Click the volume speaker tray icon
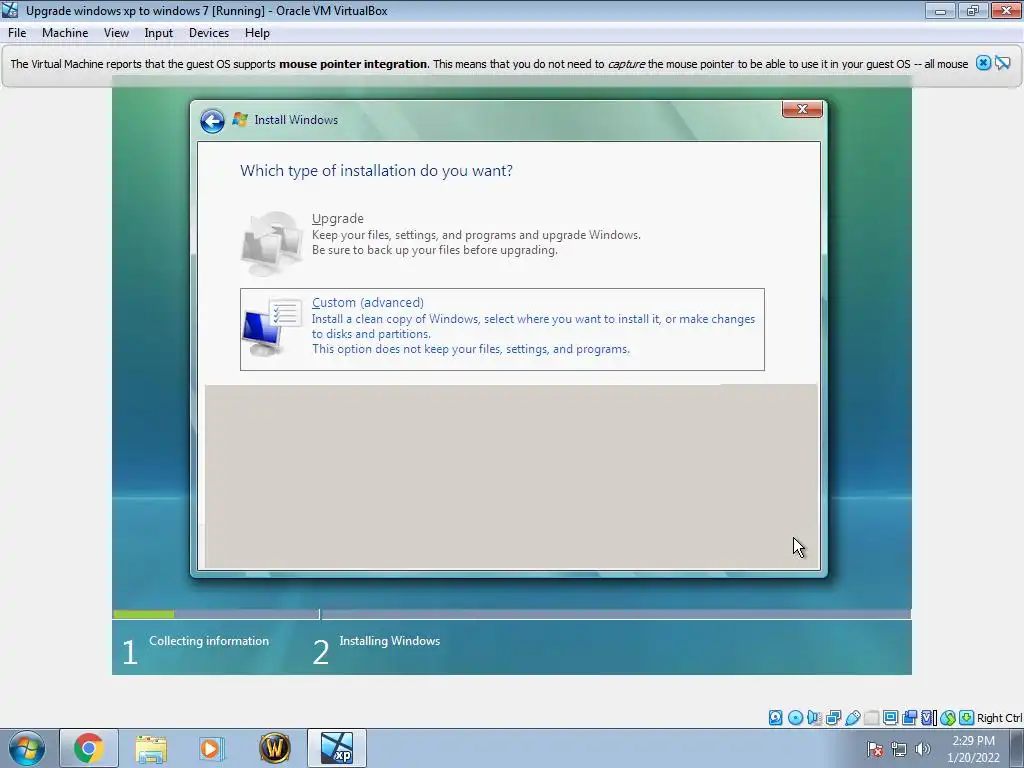The height and width of the screenshot is (768, 1024). coord(923,749)
